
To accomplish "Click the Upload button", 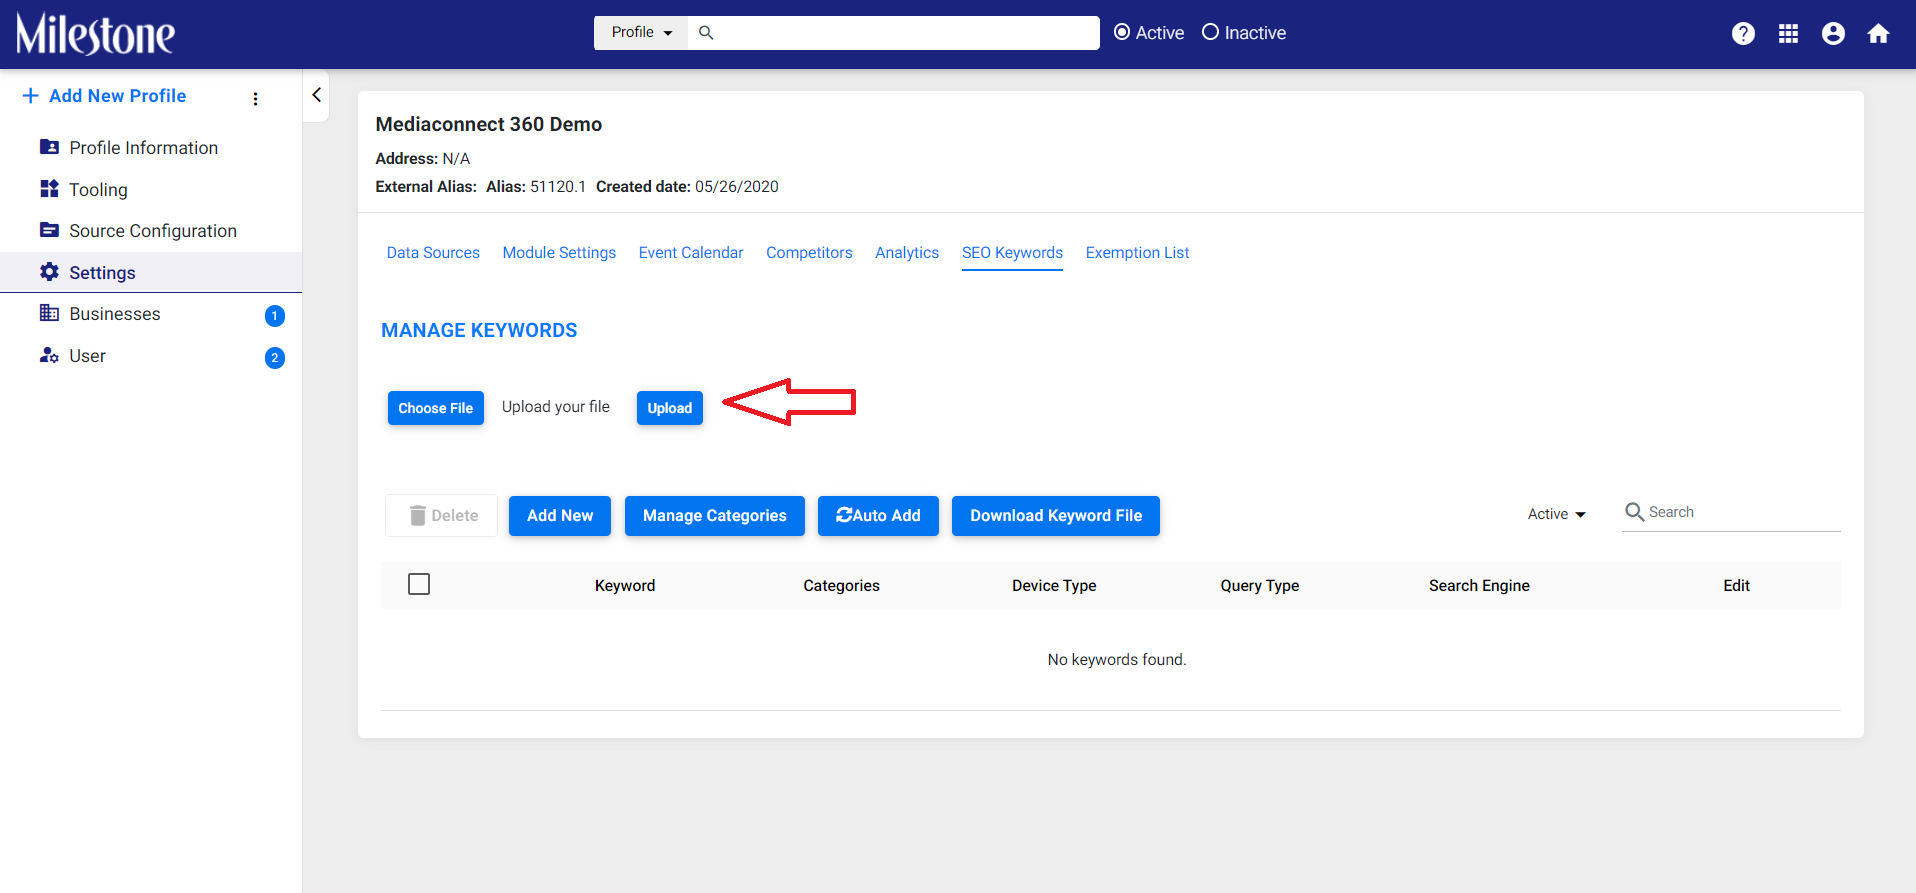I will coord(670,408).
